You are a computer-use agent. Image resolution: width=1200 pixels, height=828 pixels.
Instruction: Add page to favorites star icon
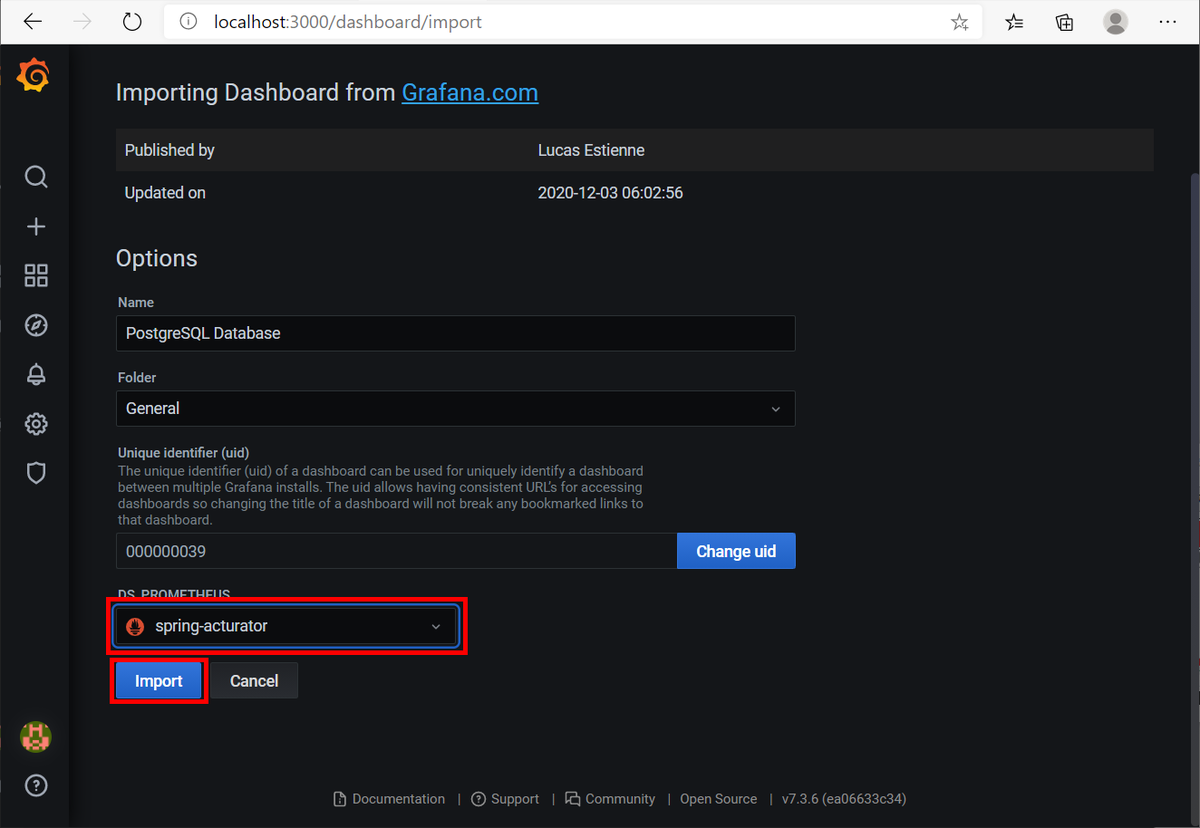[x=959, y=22]
